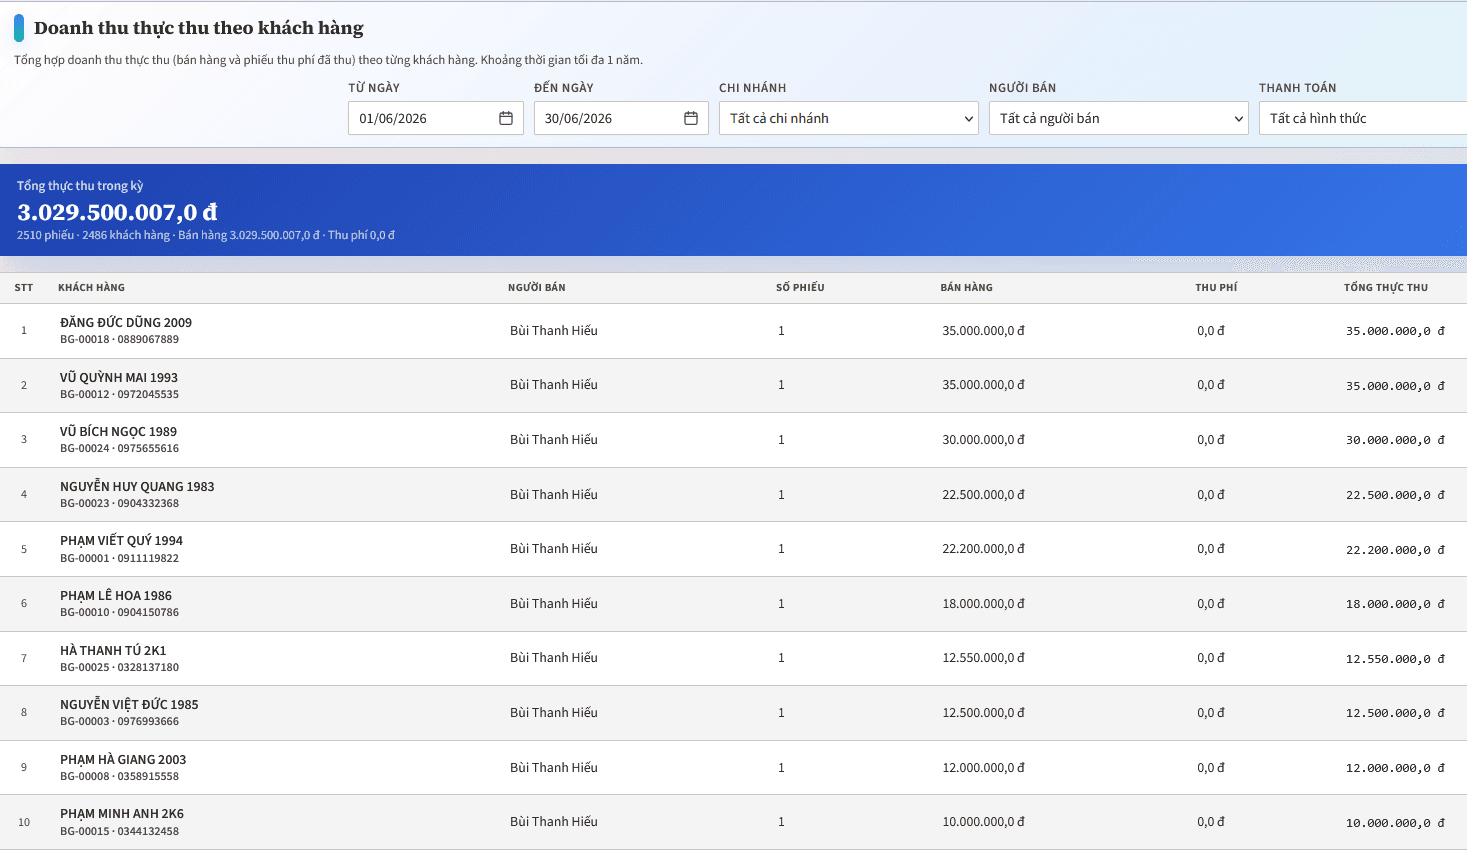The image size is (1467, 850).
Task: Select customer VŨ BÍCH NGỌC 1989
Action: tap(118, 431)
